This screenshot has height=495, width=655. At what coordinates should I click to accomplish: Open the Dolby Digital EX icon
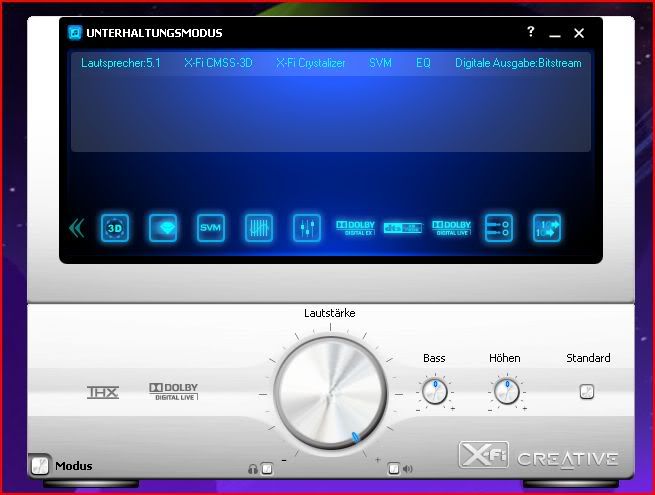(355, 228)
